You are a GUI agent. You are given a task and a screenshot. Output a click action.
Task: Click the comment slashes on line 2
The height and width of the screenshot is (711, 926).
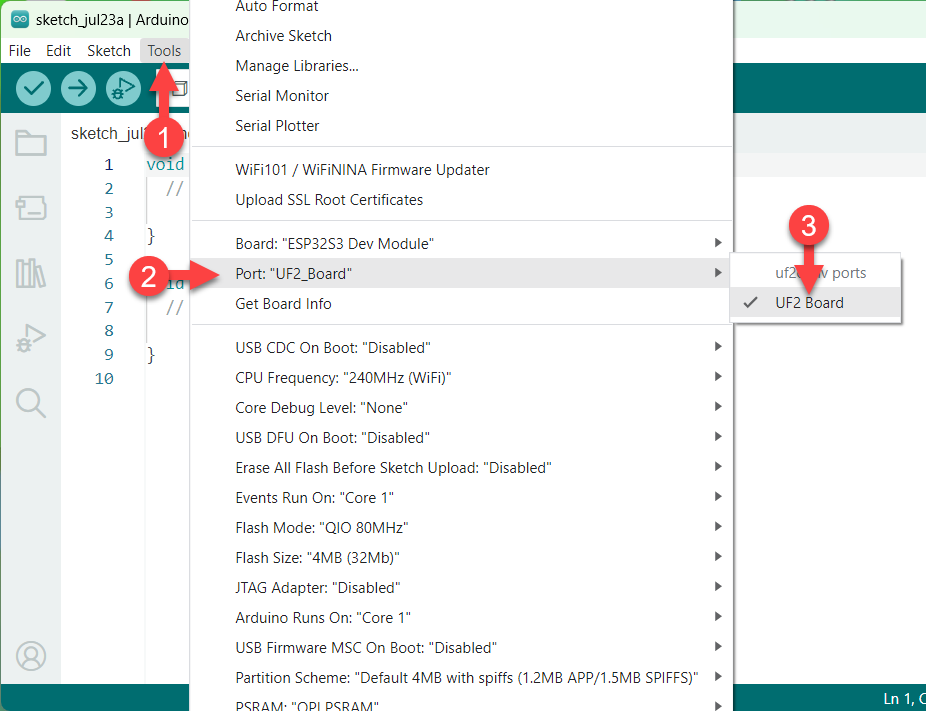(x=175, y=188)
